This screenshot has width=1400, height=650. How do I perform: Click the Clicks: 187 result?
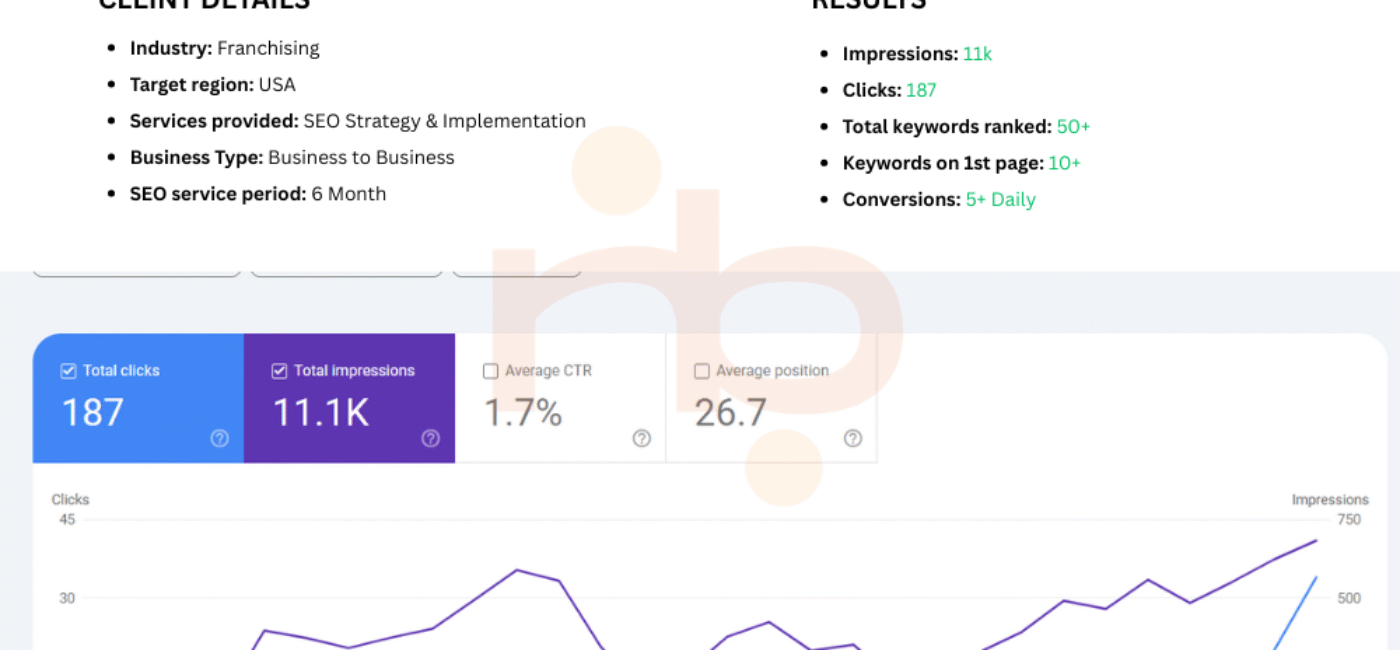[890, 90]
